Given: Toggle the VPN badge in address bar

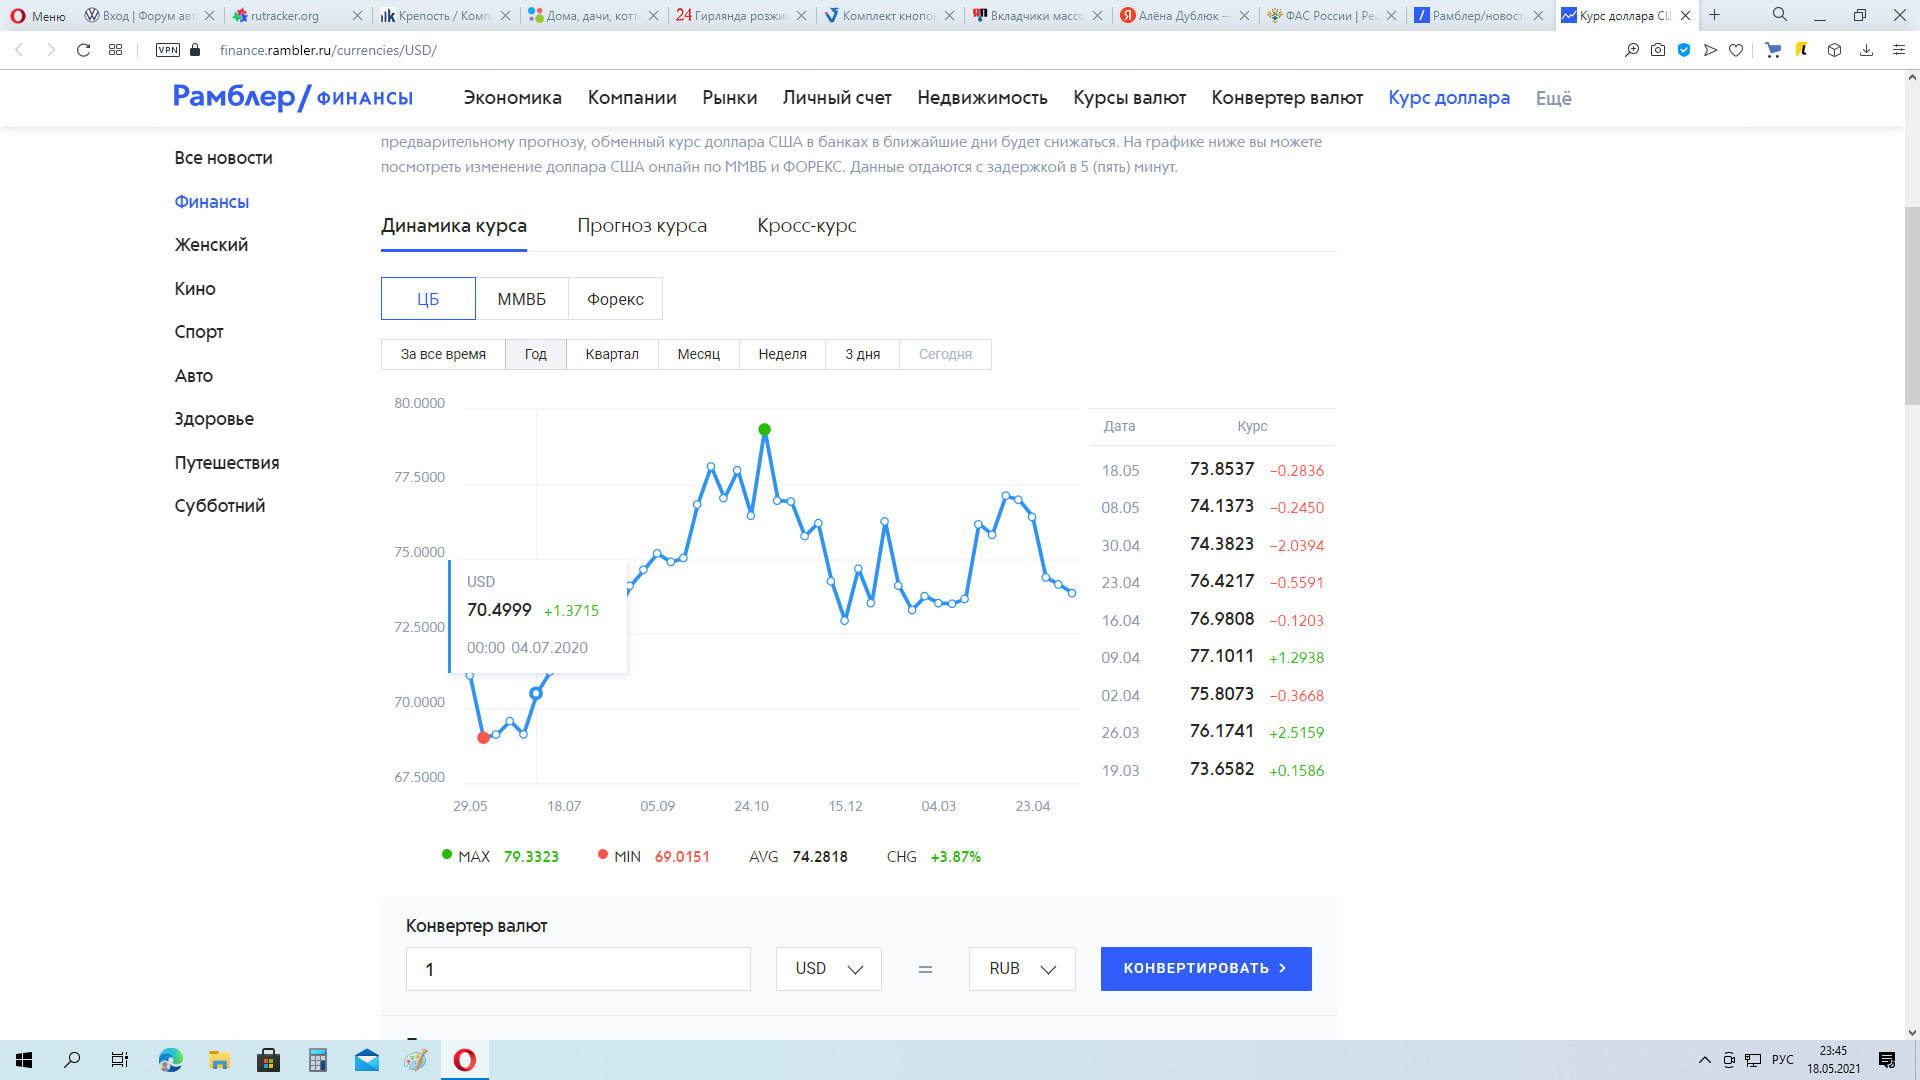Looking at the screenshot, I should pos(168,50).
